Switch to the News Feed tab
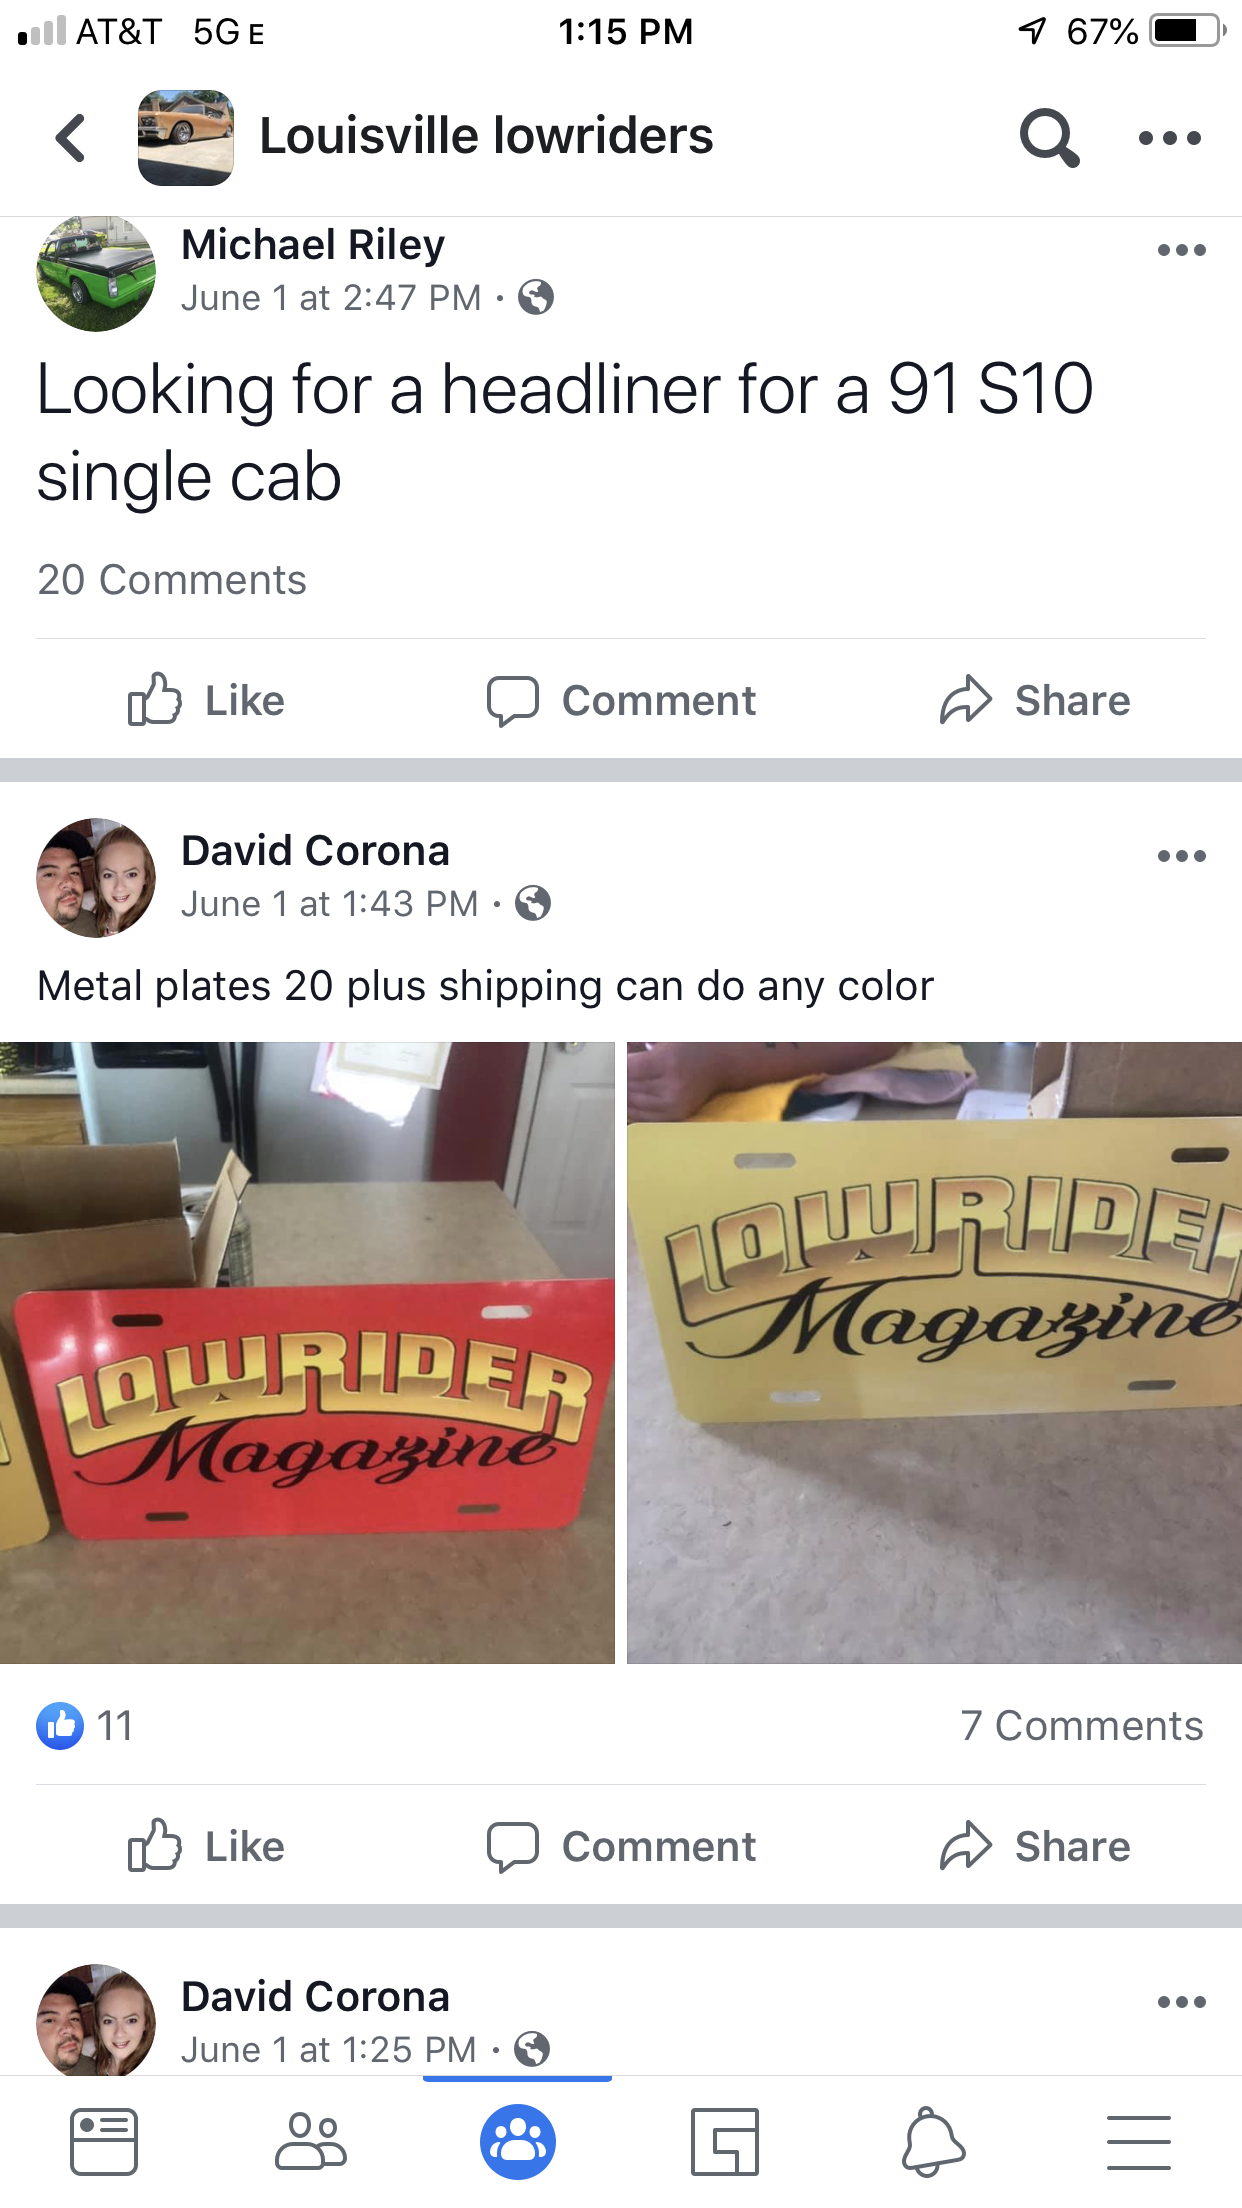The height and width of the screenshot is (2208, 1242). (104, 2142)
